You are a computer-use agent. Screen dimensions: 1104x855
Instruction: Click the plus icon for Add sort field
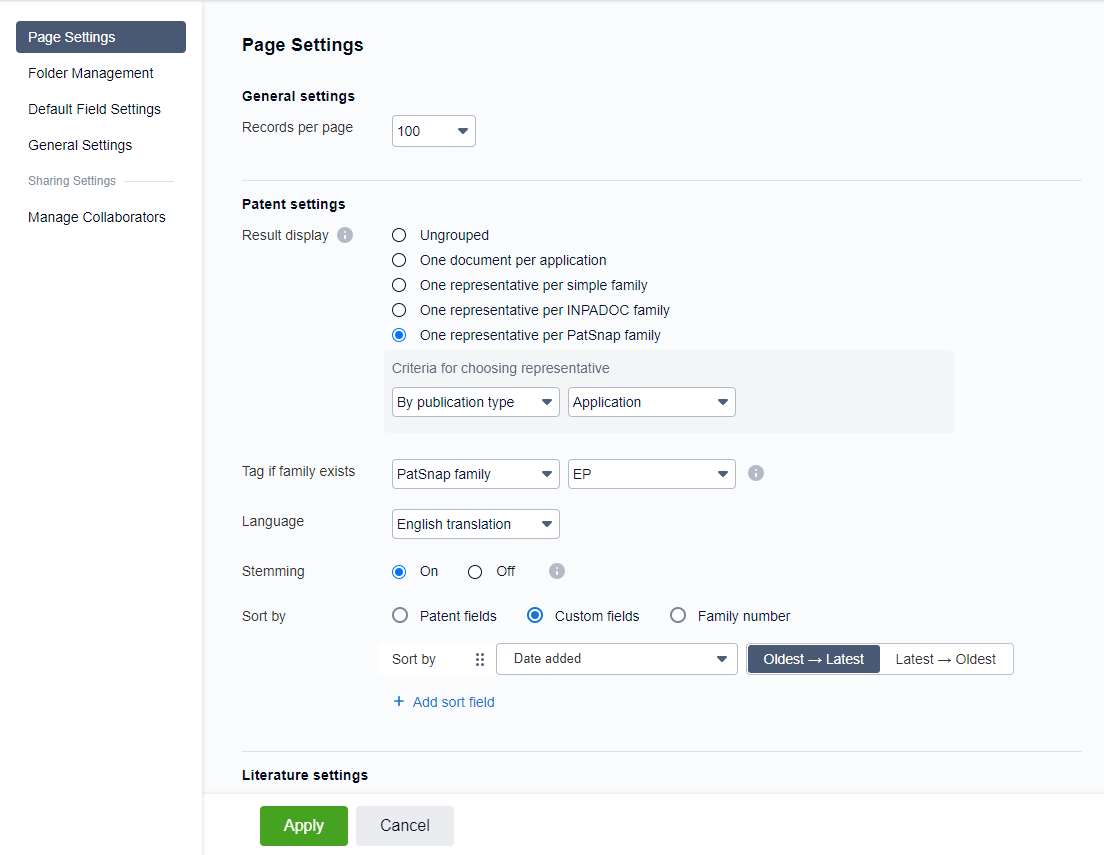399,702
